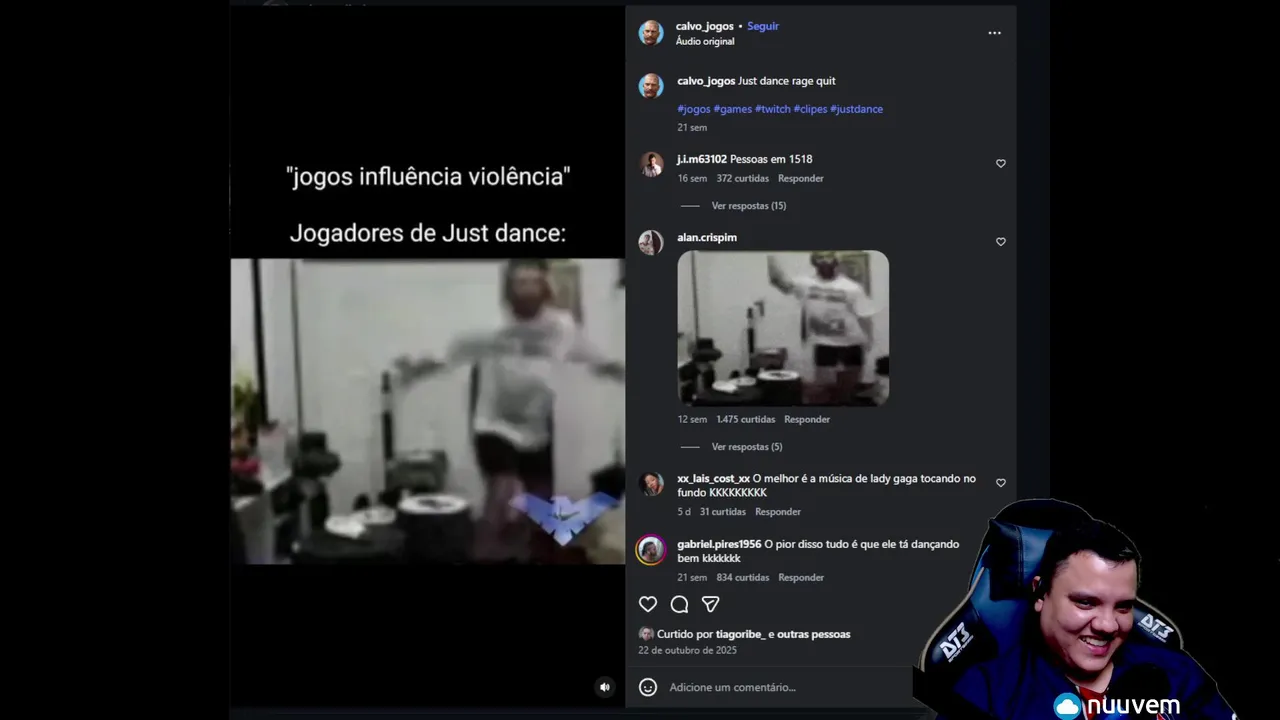This screenshot has height=720, width=1280.
Task: Like alan.crispim's comment
Action: [x=1000, y=242]
